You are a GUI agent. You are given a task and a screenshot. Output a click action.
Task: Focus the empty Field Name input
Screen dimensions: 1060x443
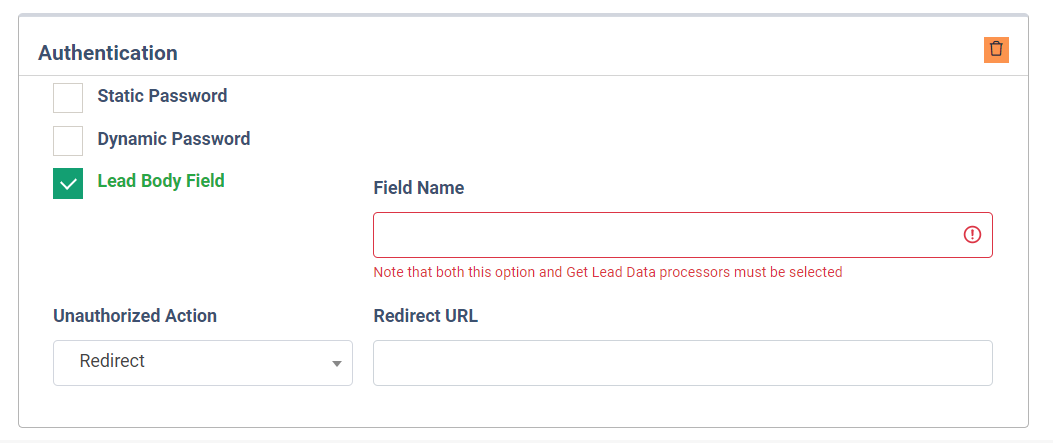[x=683, y=235]
